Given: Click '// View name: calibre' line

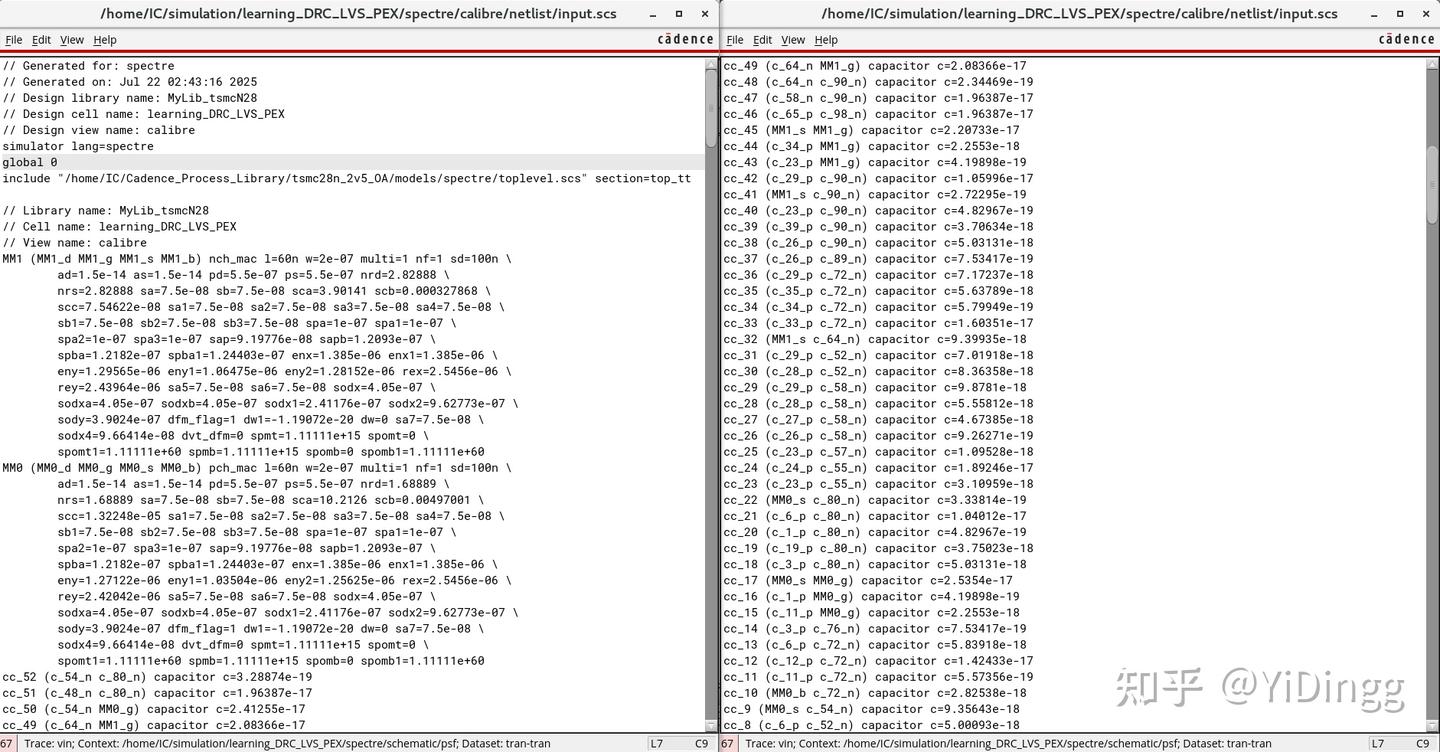Looking at the screenshot, I should click(74, 243).
